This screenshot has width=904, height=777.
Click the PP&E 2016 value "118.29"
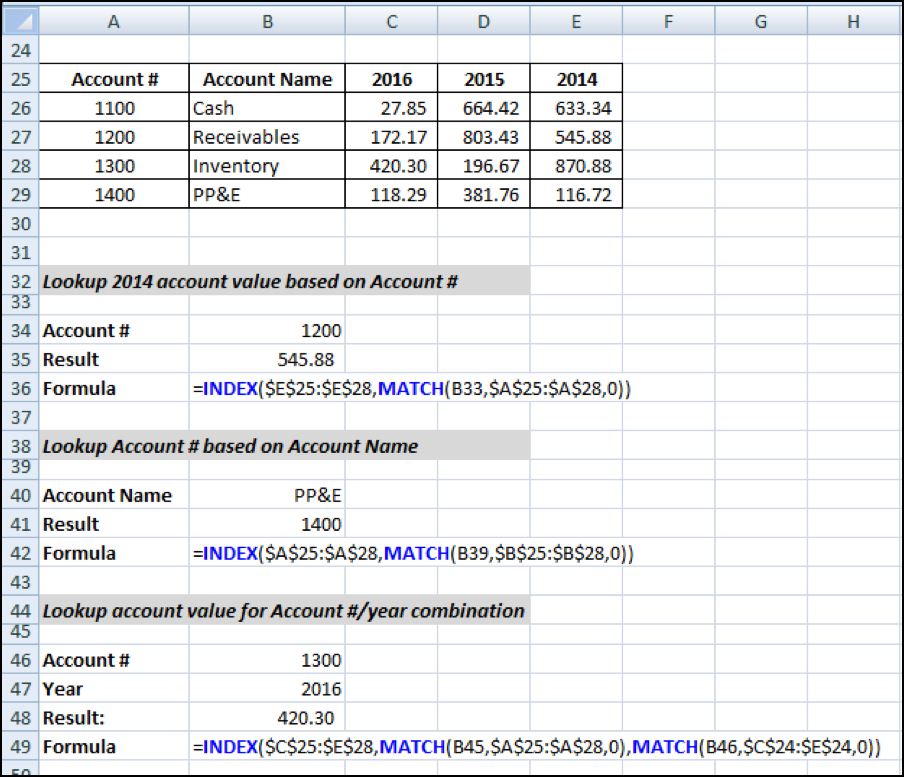coord(391,194)
